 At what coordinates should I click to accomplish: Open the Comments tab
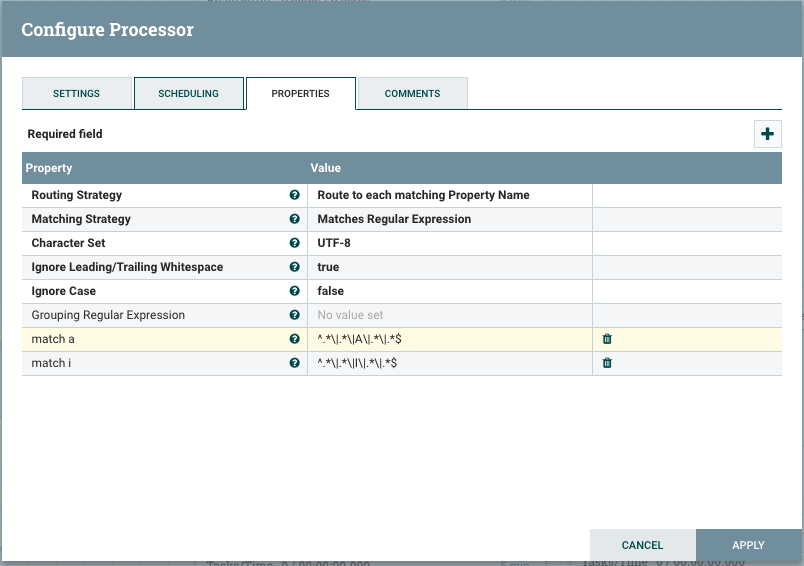412,93
